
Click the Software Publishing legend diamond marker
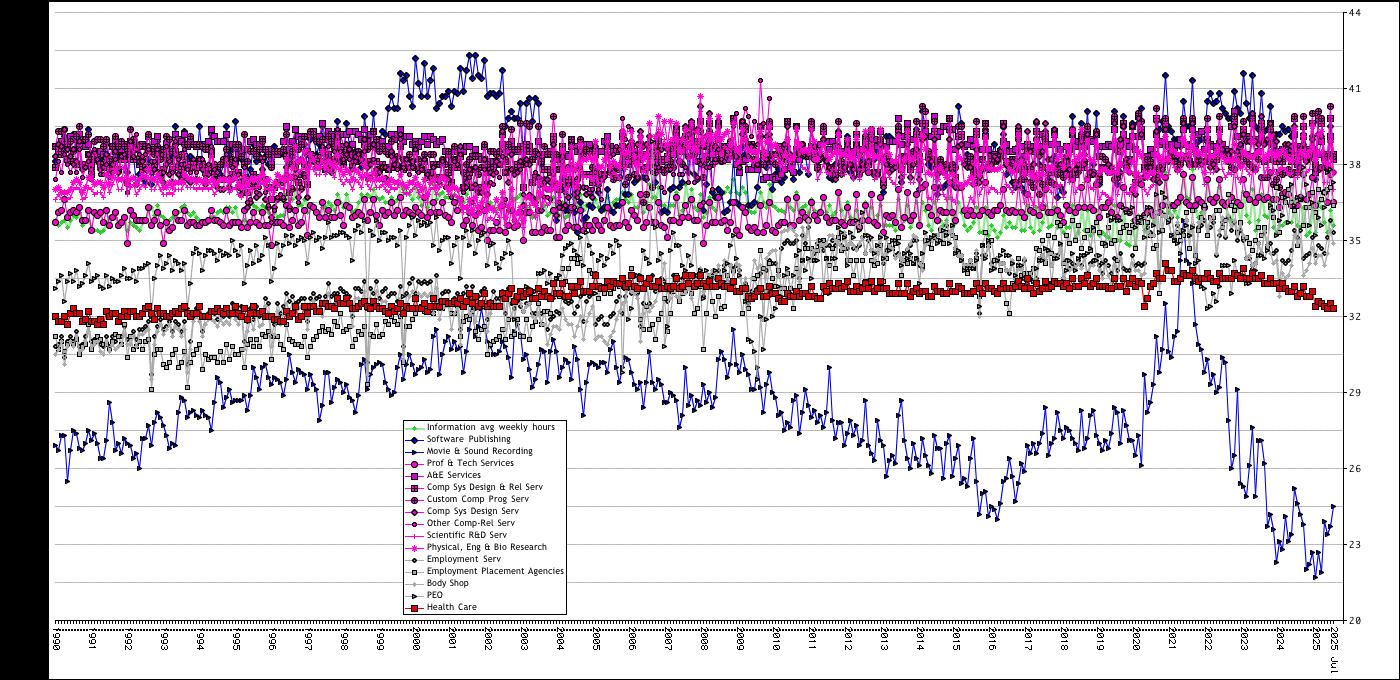tap(413, 439)
